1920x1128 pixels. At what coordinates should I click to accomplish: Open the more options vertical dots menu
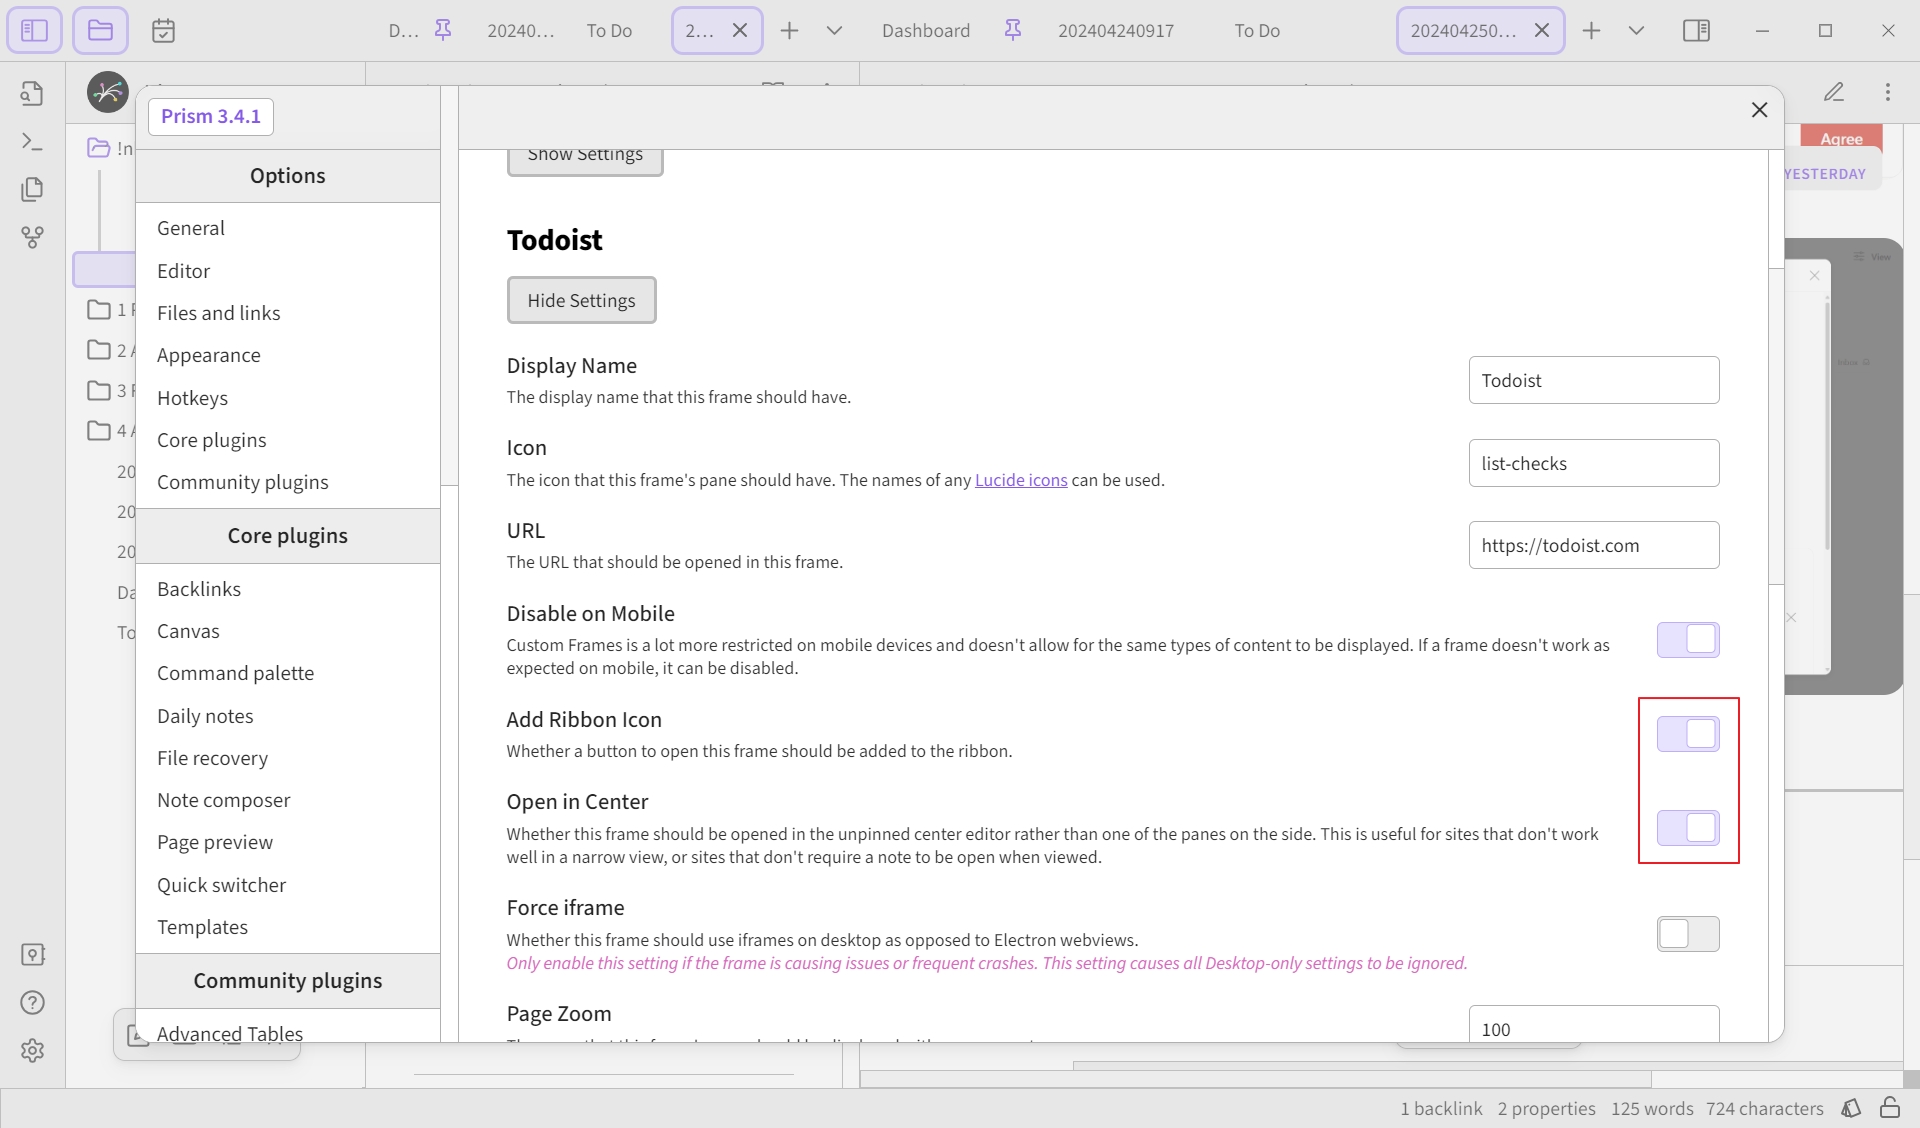point(1888,92)
